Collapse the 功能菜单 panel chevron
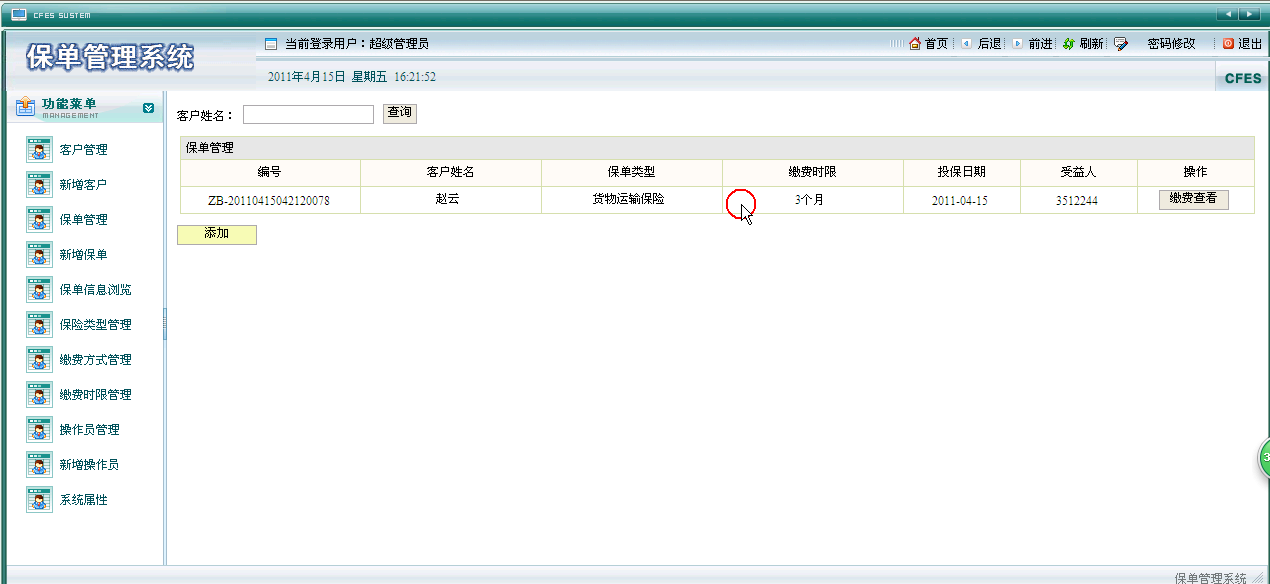Screen dimensions: 1270x584 point(148,108)
